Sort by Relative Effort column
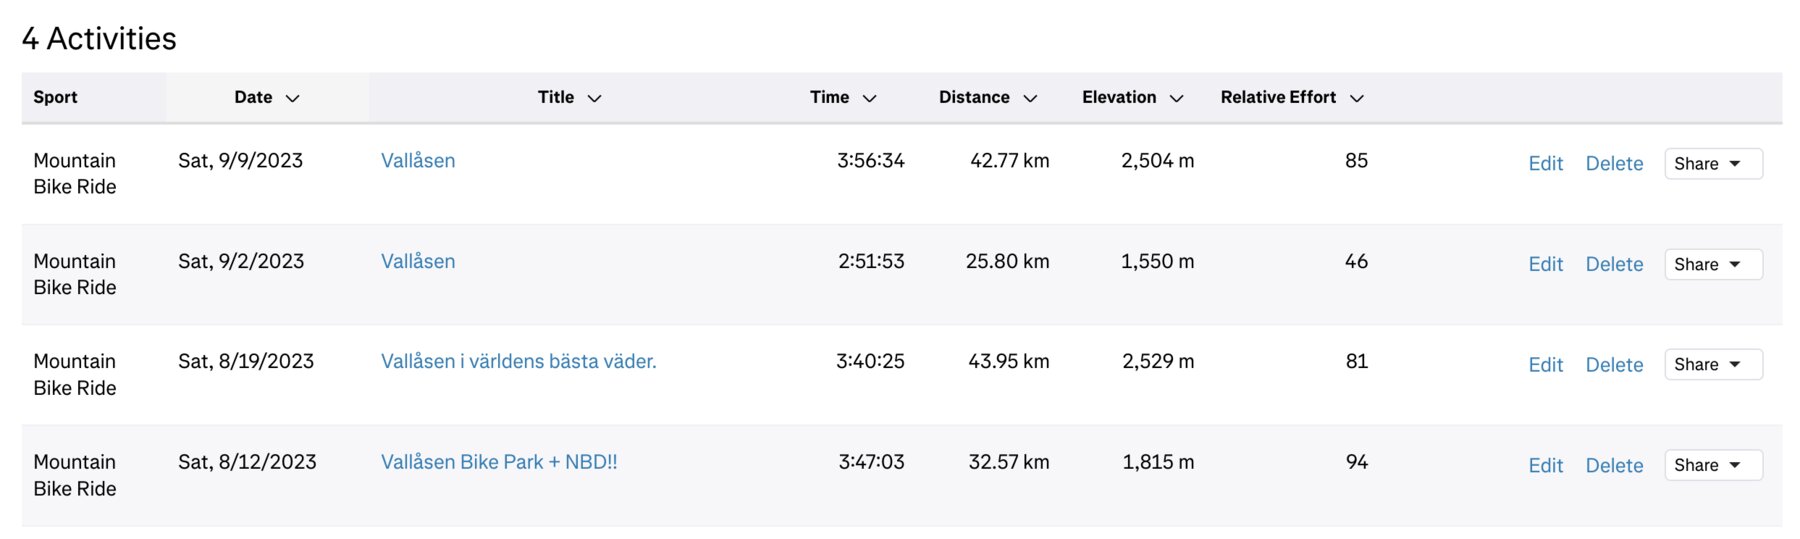Viewport: 1800px width, 539px height. coord(1291,97)
